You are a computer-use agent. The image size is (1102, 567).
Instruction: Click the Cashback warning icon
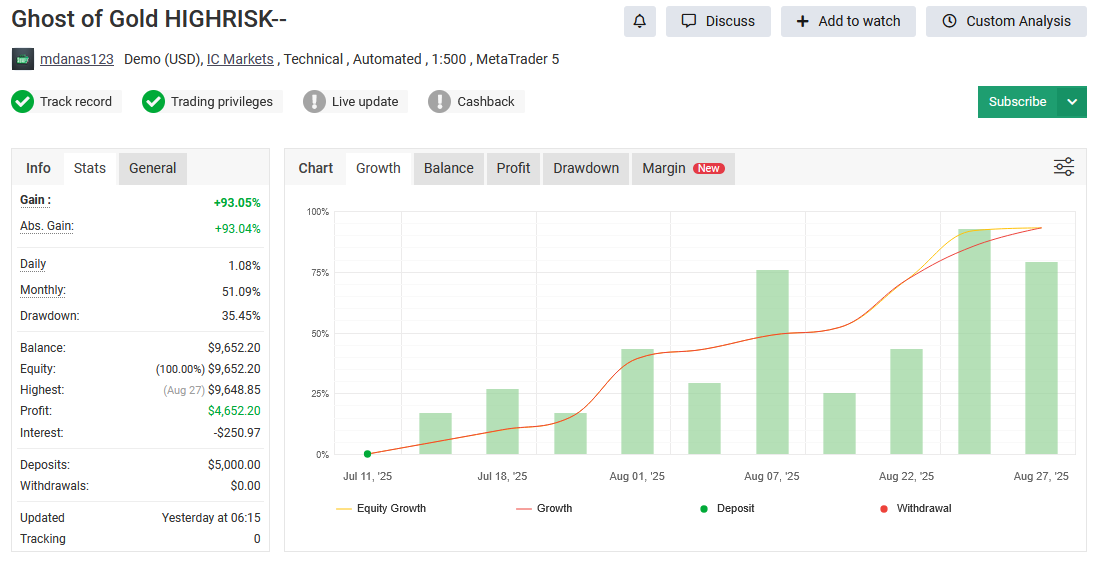439,102
